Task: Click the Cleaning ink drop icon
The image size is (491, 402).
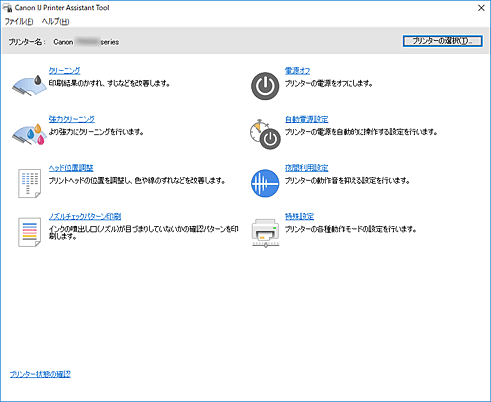Action: coord(29,85)
